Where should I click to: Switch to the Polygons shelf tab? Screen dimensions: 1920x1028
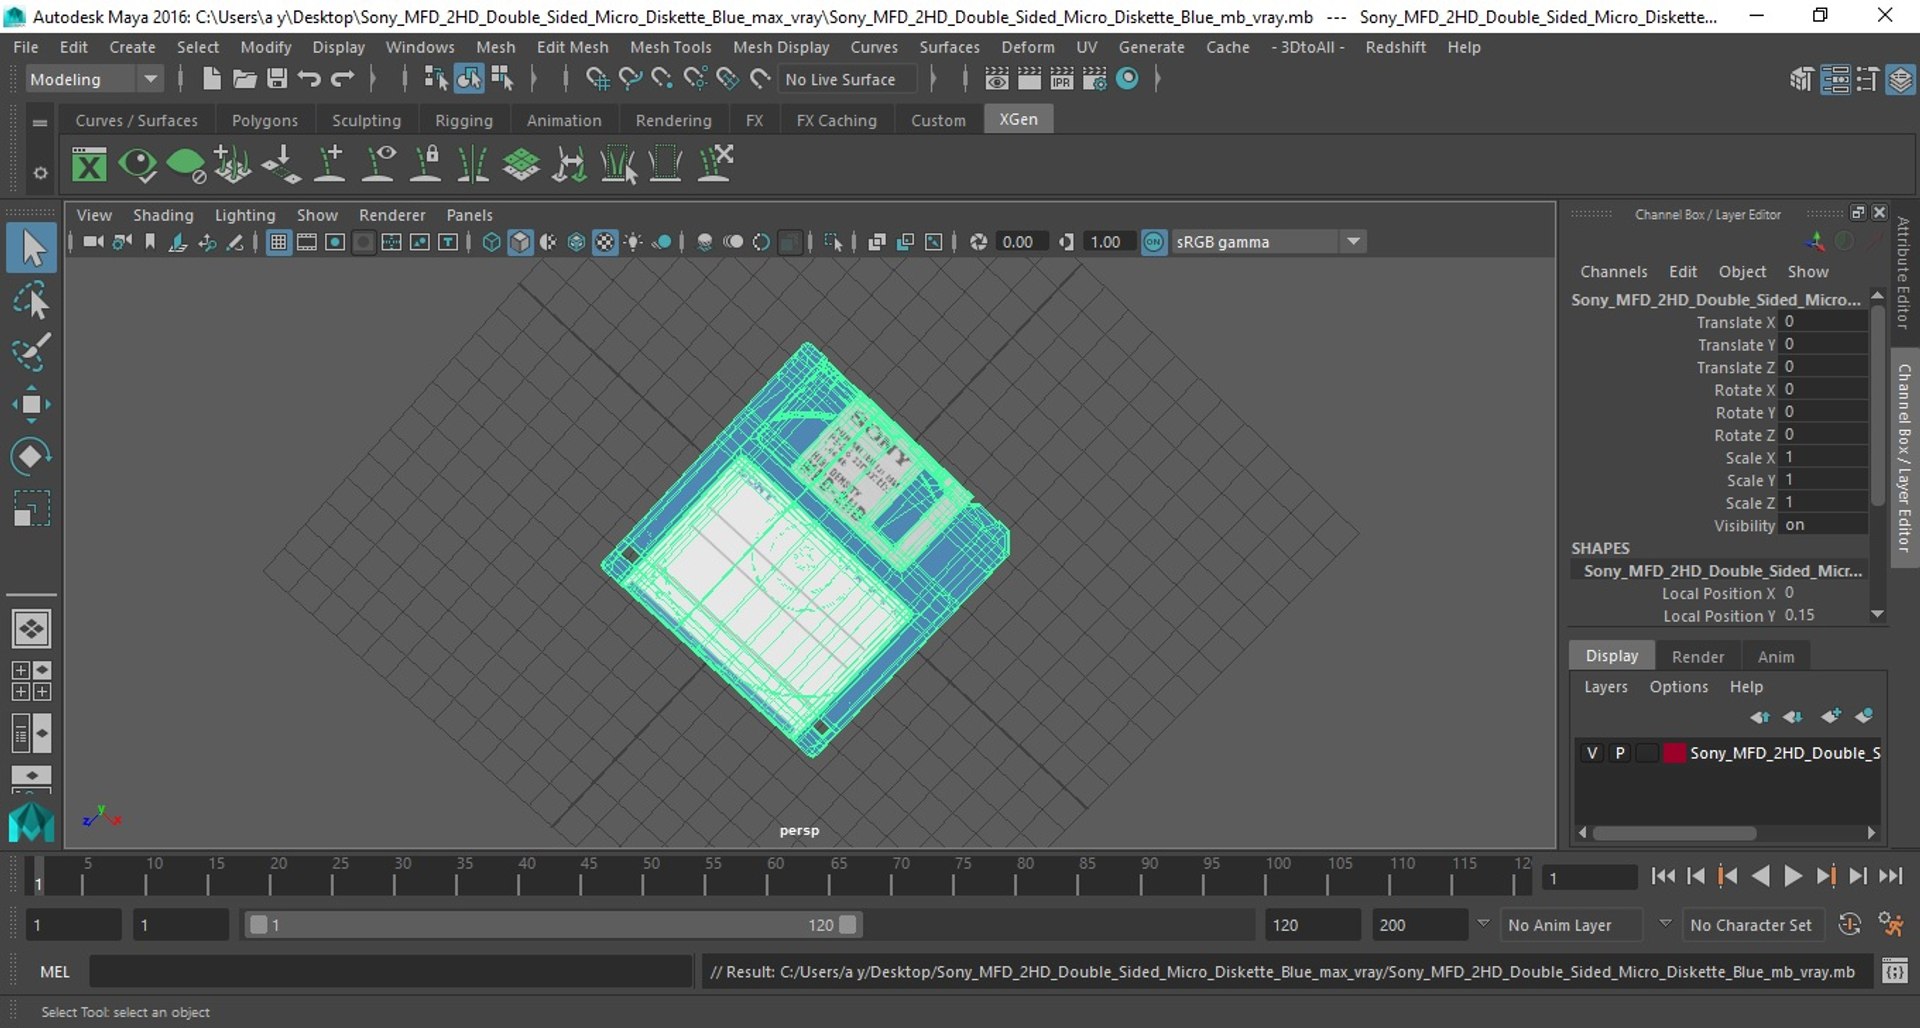point(264,120)
